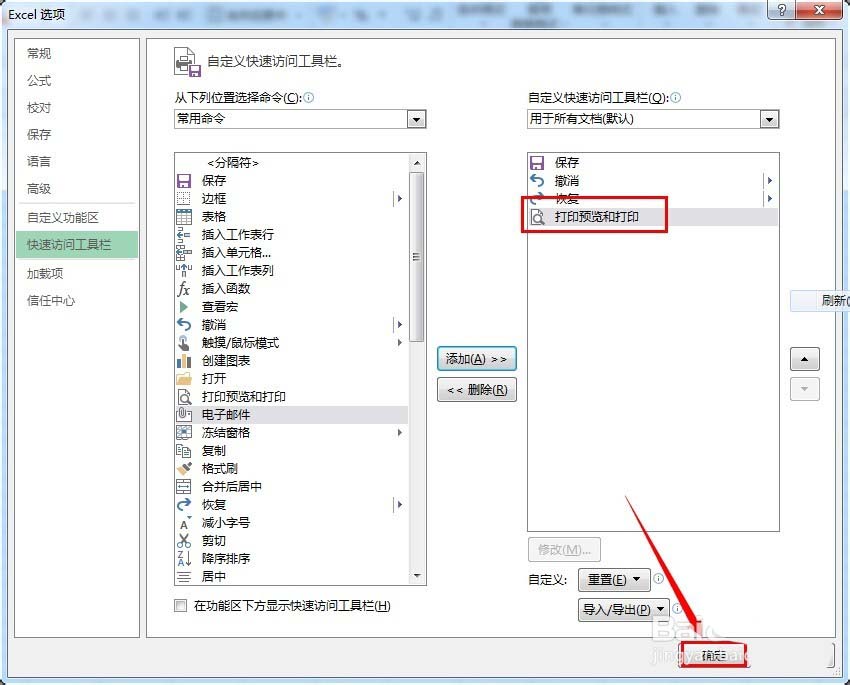The height and width of the screenshot is (685, 850).
Task: Enable 在功能区下方显示快速访问工具栏 checkbox
Action: coord(181,605)
